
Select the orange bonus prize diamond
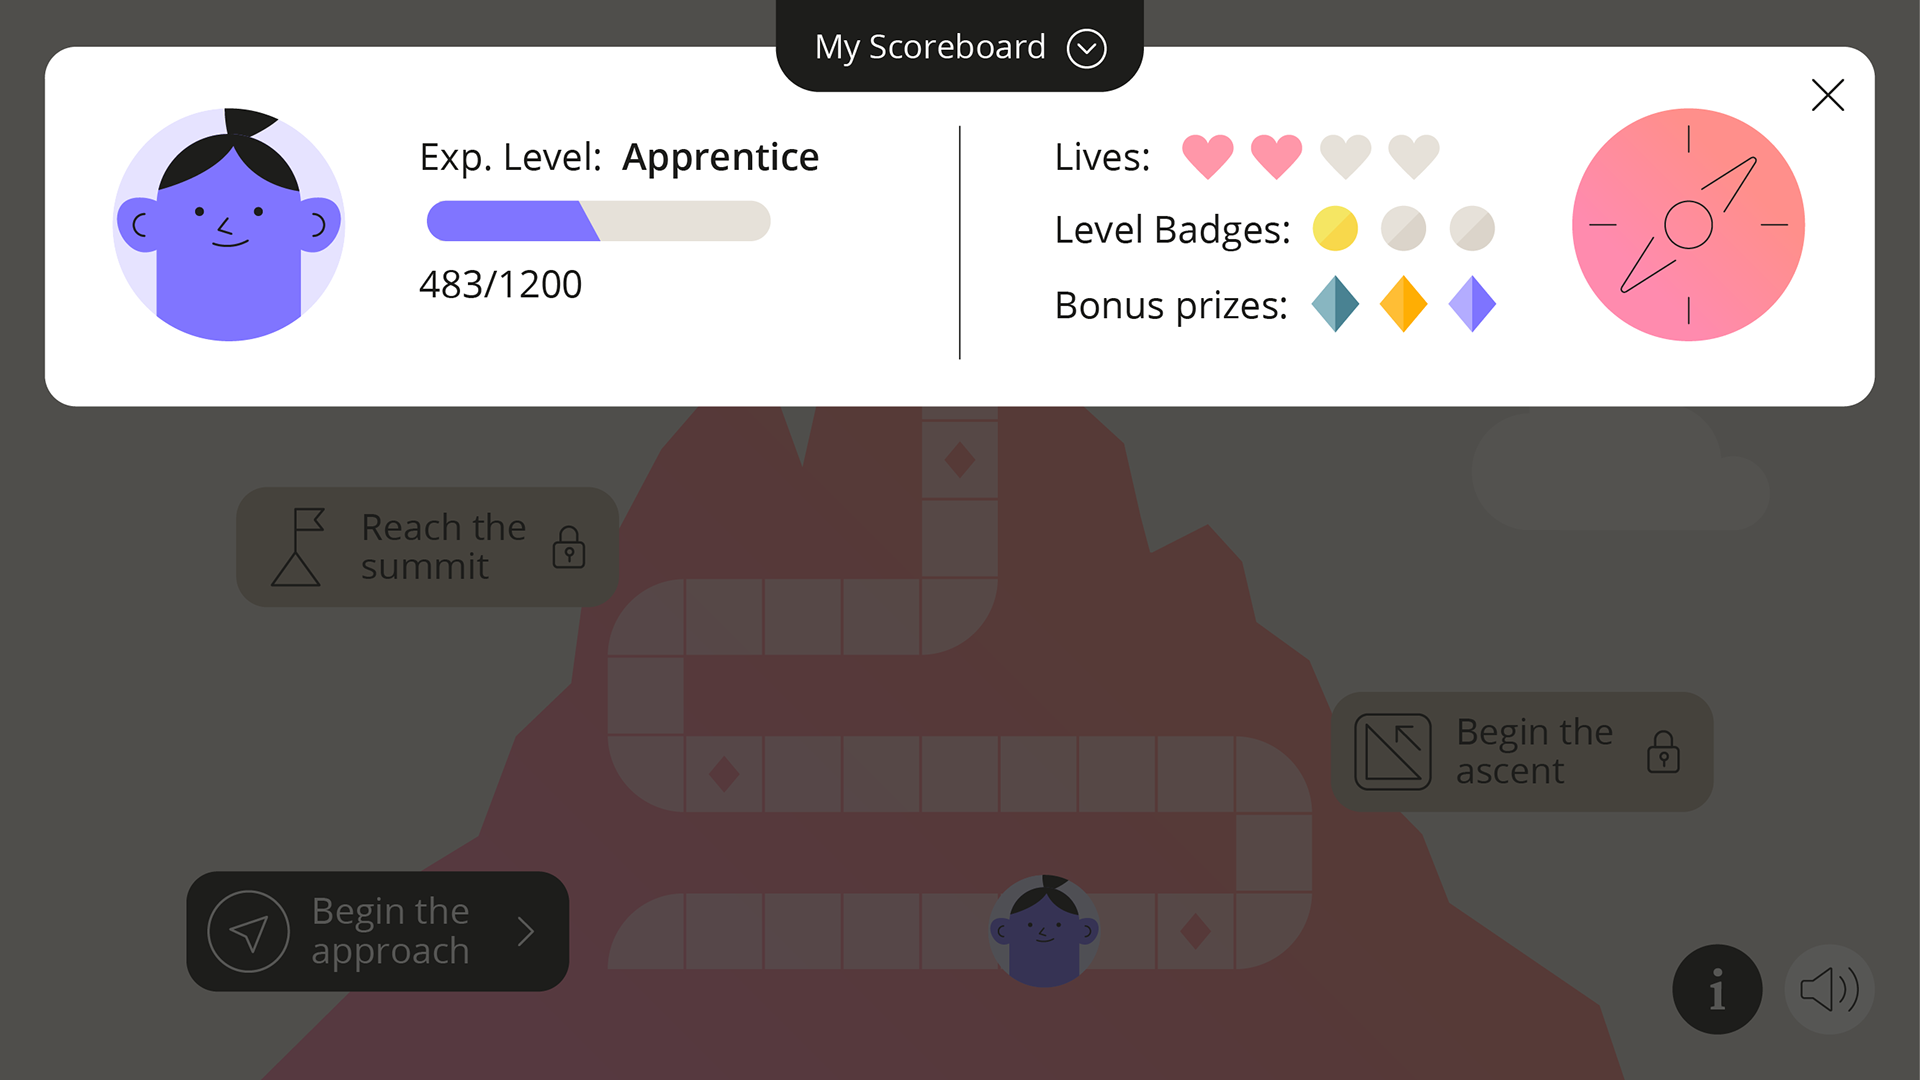click(1403, 304)
